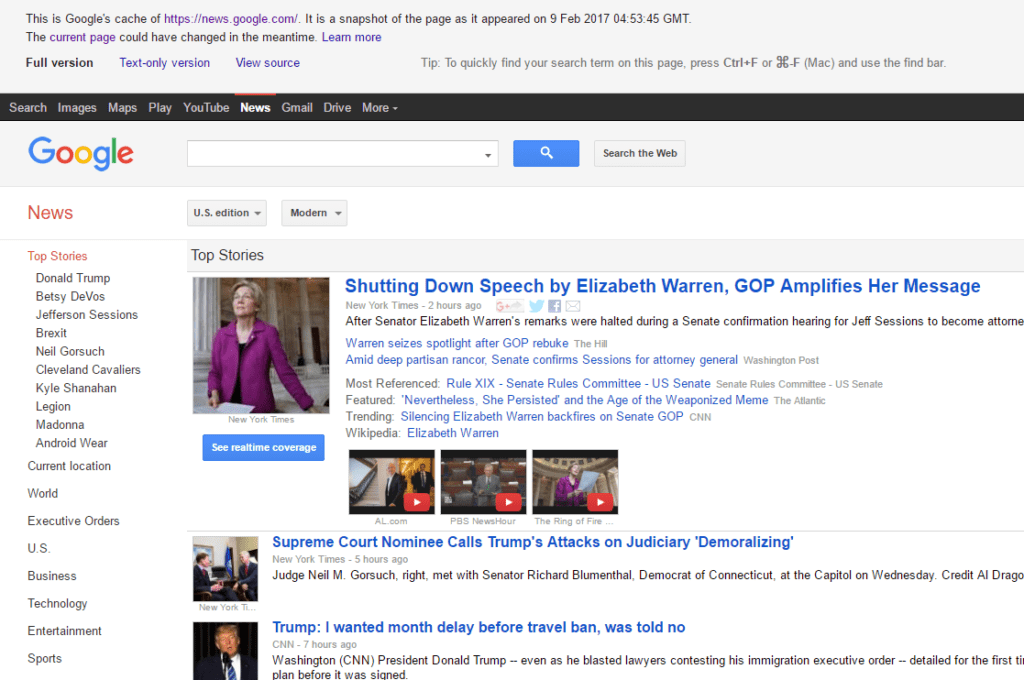Share Warren story on Facebook
The image size is (1024, 680).
[x=554, y=306]
